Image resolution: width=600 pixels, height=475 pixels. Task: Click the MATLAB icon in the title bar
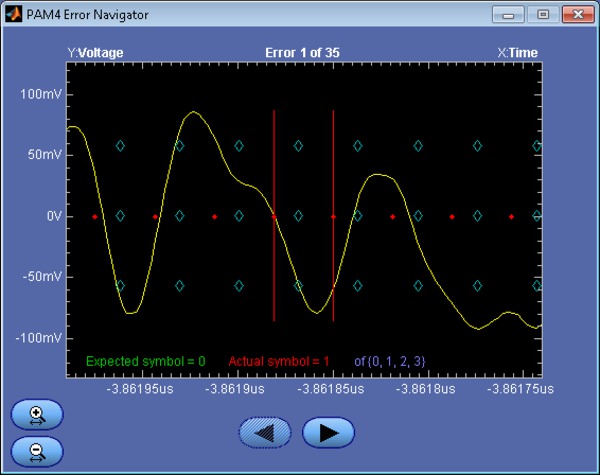14,15
